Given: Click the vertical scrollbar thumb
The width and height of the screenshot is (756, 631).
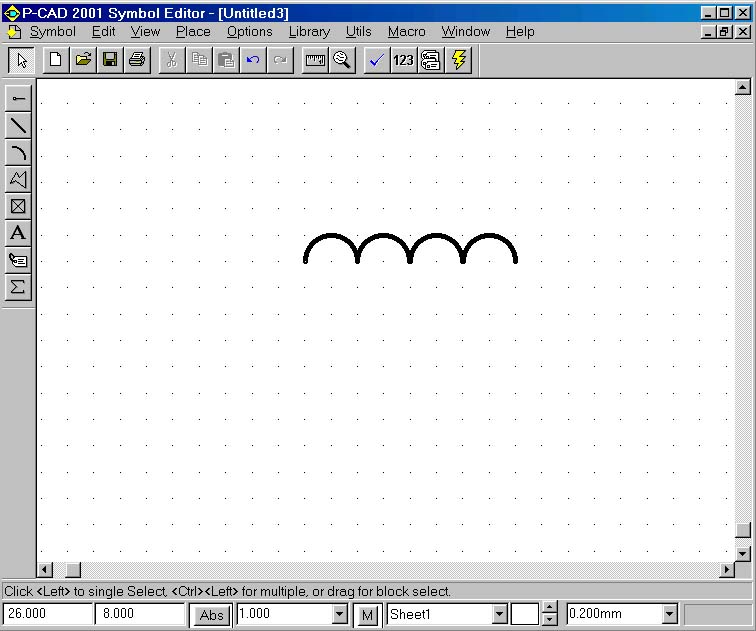Looking at the screenshot, I should [742, 530].
